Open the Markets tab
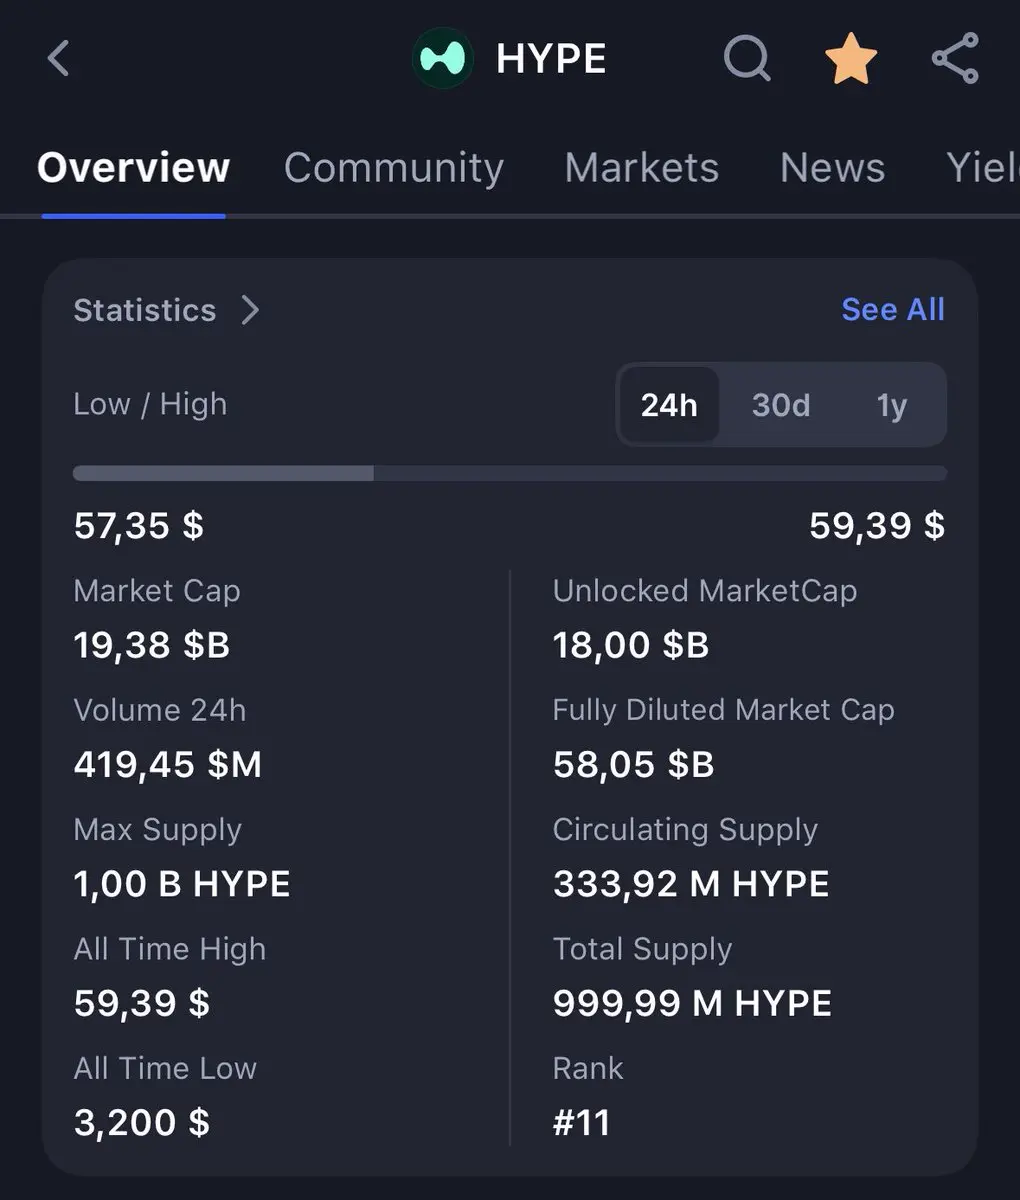 (x=642, y=168)
